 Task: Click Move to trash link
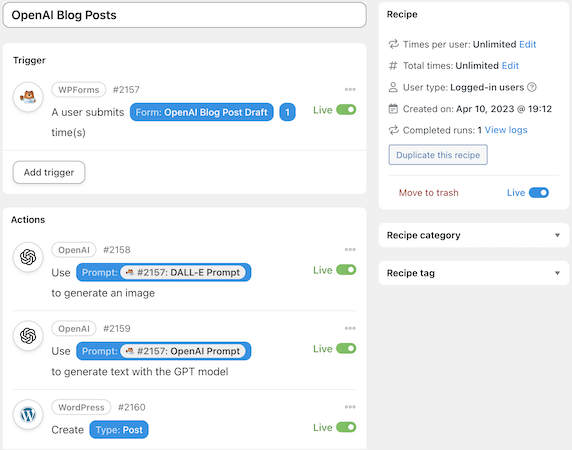[x=428, y=193]
